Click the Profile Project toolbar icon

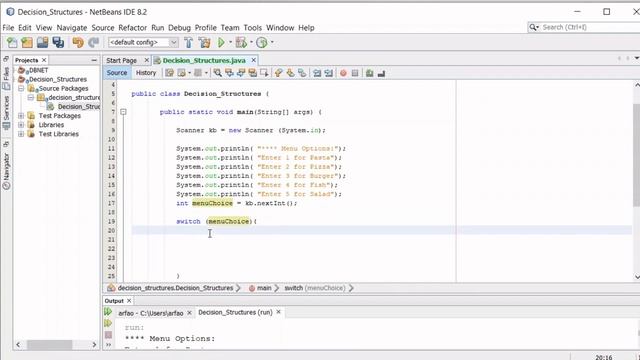[x=262, y=42]
